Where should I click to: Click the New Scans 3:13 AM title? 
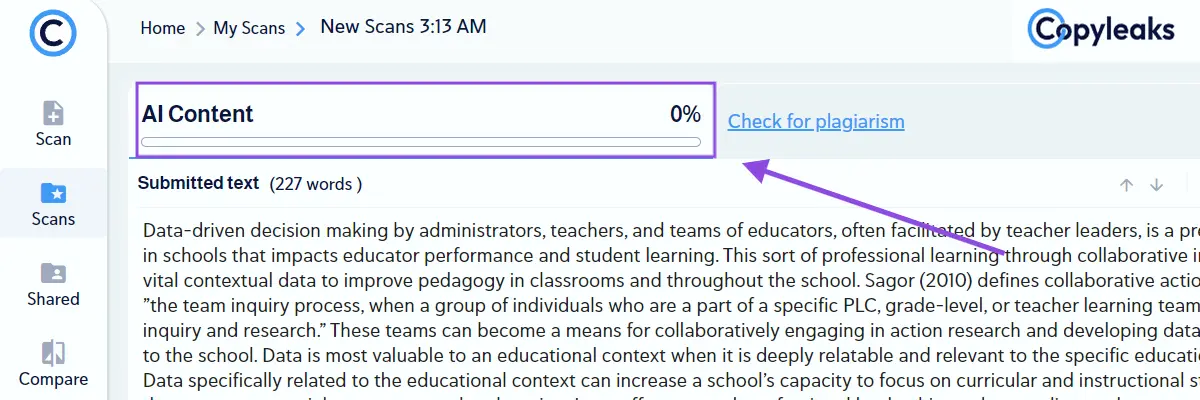point(403,27)
